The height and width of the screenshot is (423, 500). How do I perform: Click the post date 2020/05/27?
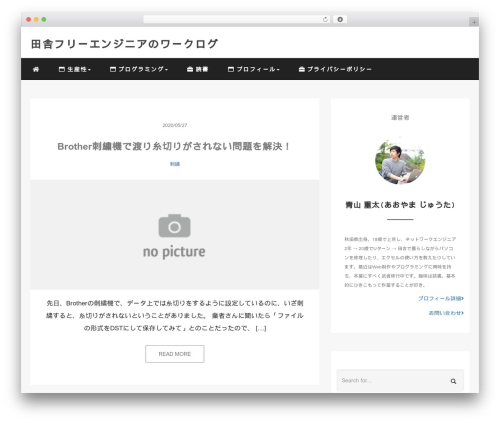175,125
